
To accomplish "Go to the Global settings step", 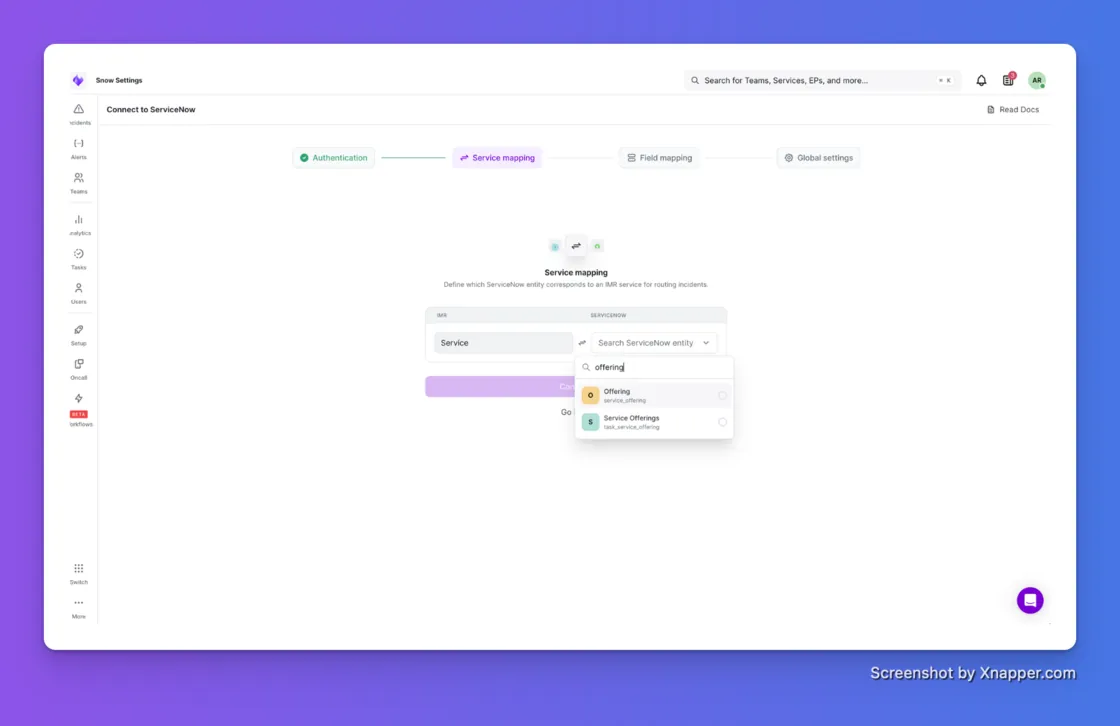I will pos(819,158).
